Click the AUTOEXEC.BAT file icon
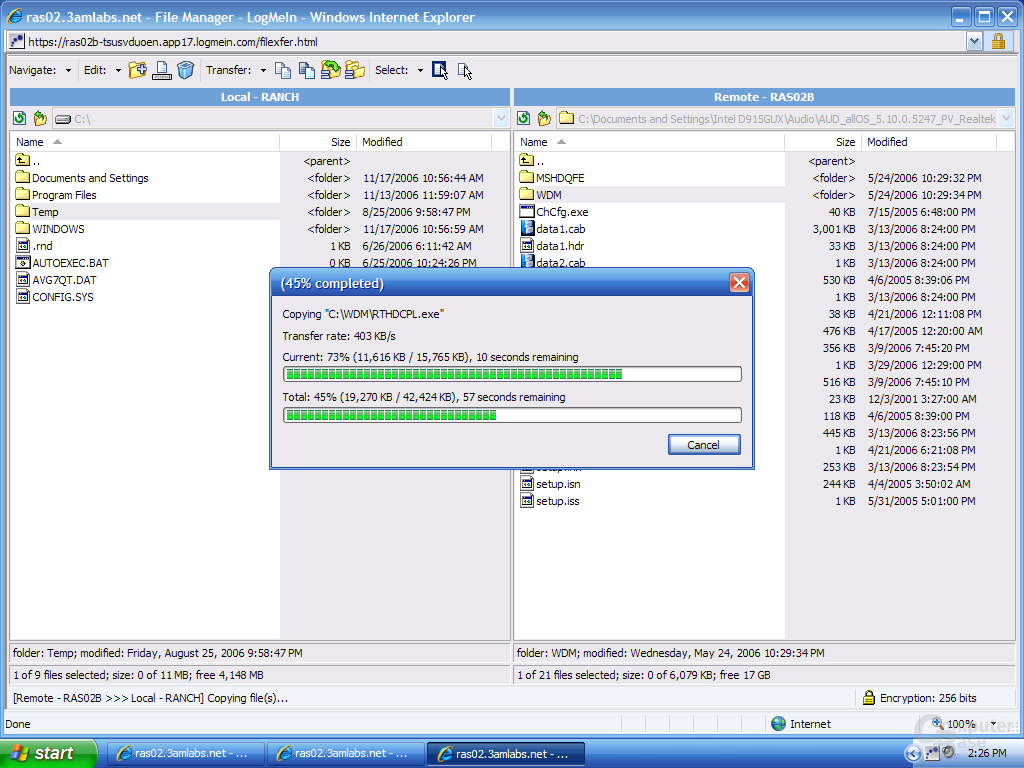This screenshot has width=1024, height=768. point(23,263)
